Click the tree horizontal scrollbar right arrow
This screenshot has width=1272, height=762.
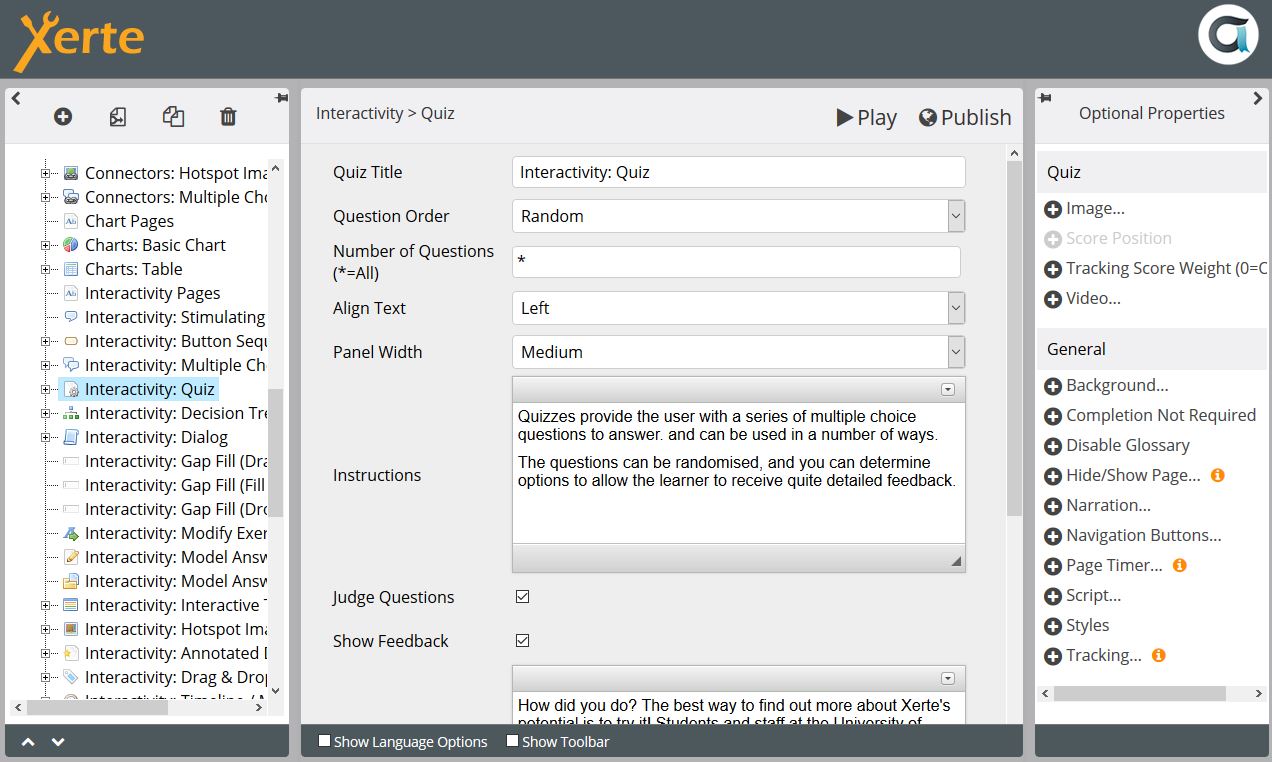point(259,707)
